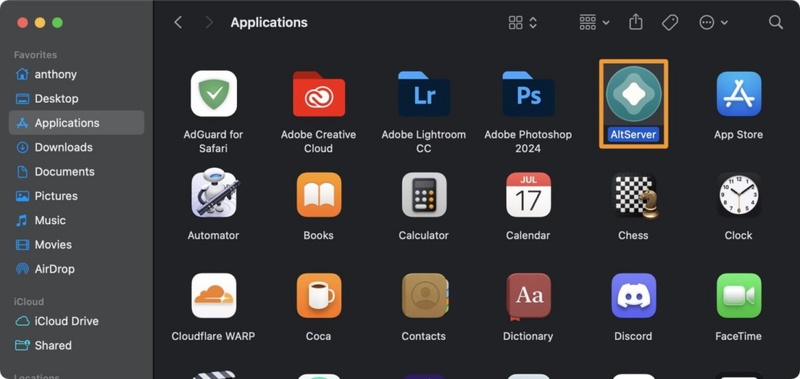
Task: Open Desktop in the sidebar
Action: 77,98
